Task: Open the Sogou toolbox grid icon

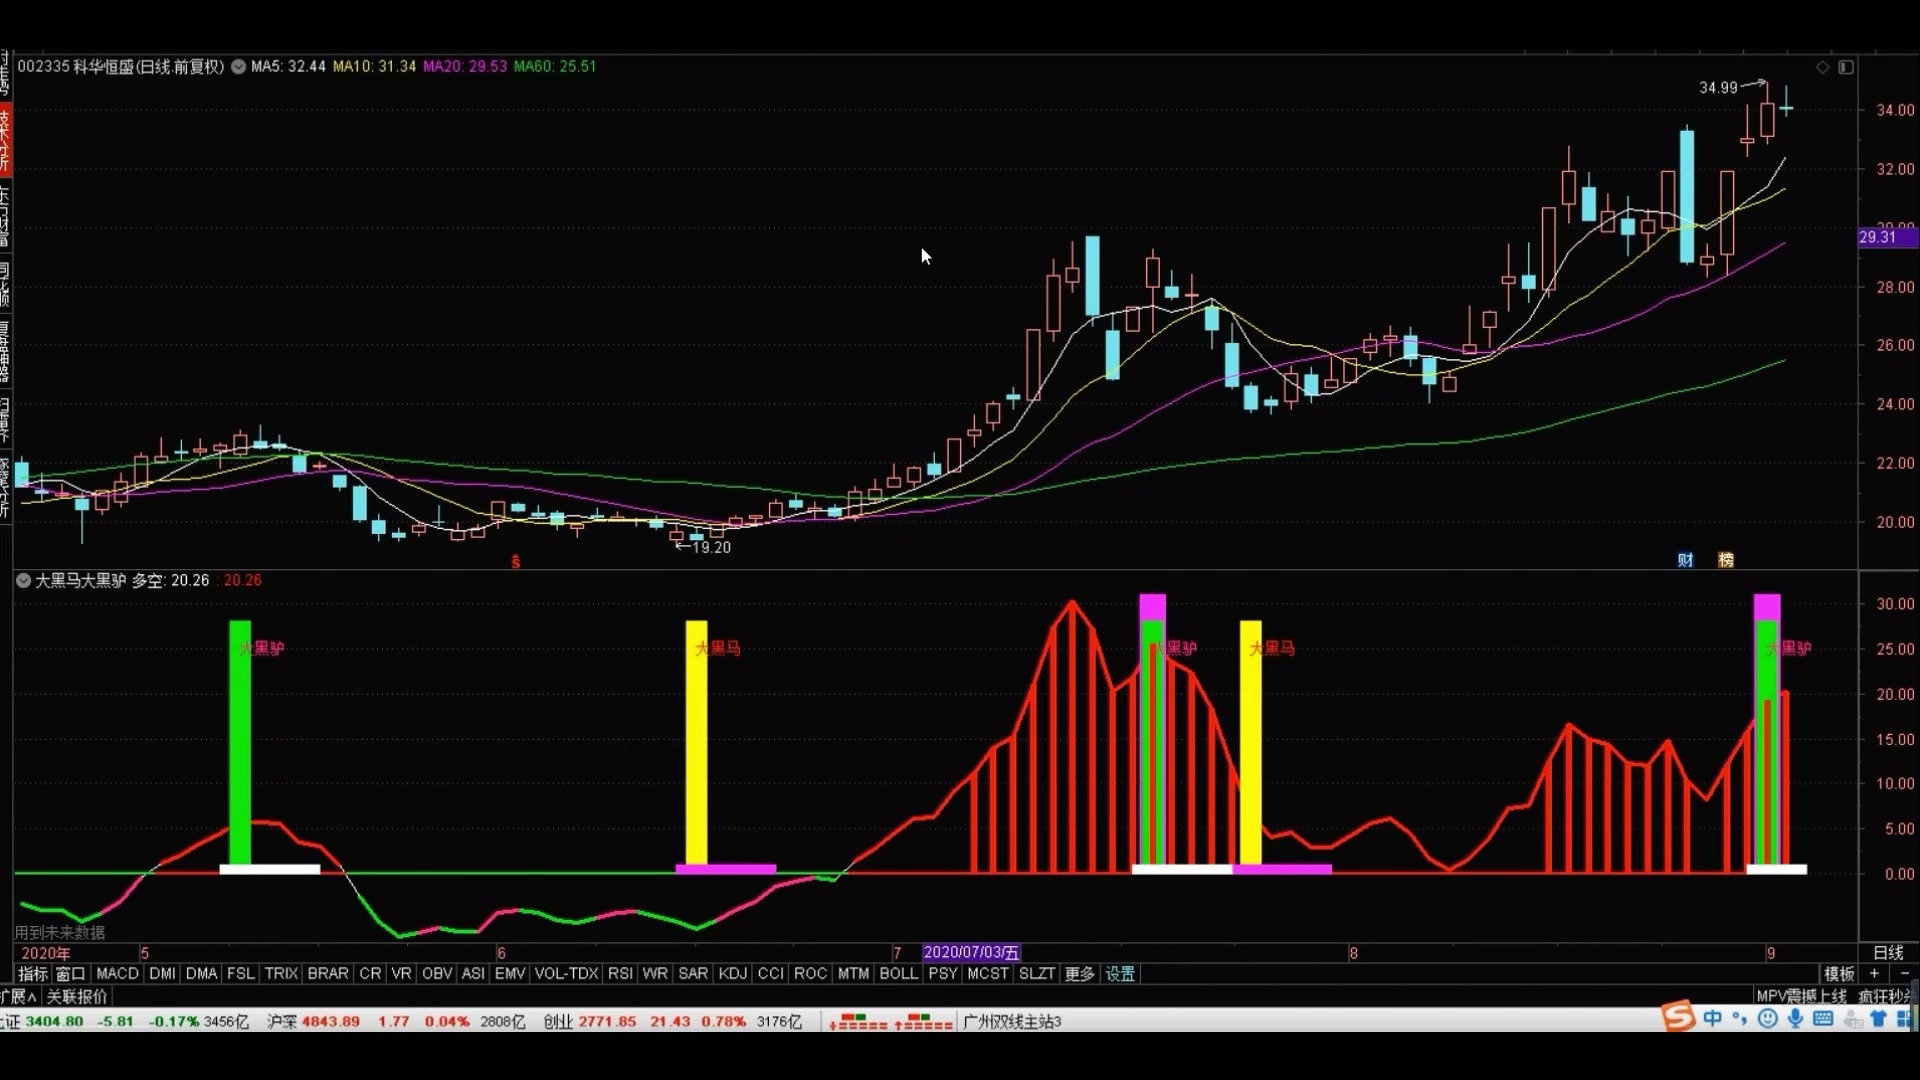Action: click(x=1903, y=1018)
